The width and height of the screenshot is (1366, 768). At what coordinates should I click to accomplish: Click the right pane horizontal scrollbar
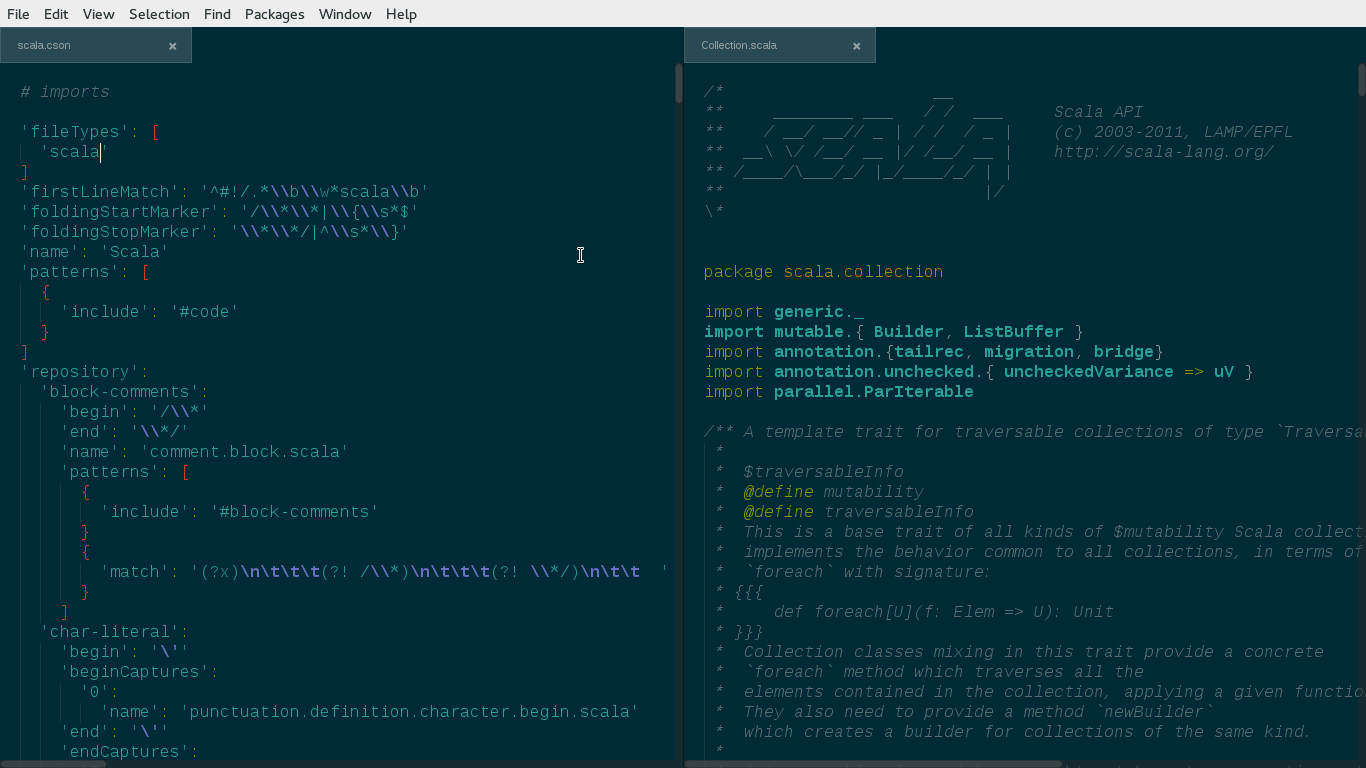(872, 764)
